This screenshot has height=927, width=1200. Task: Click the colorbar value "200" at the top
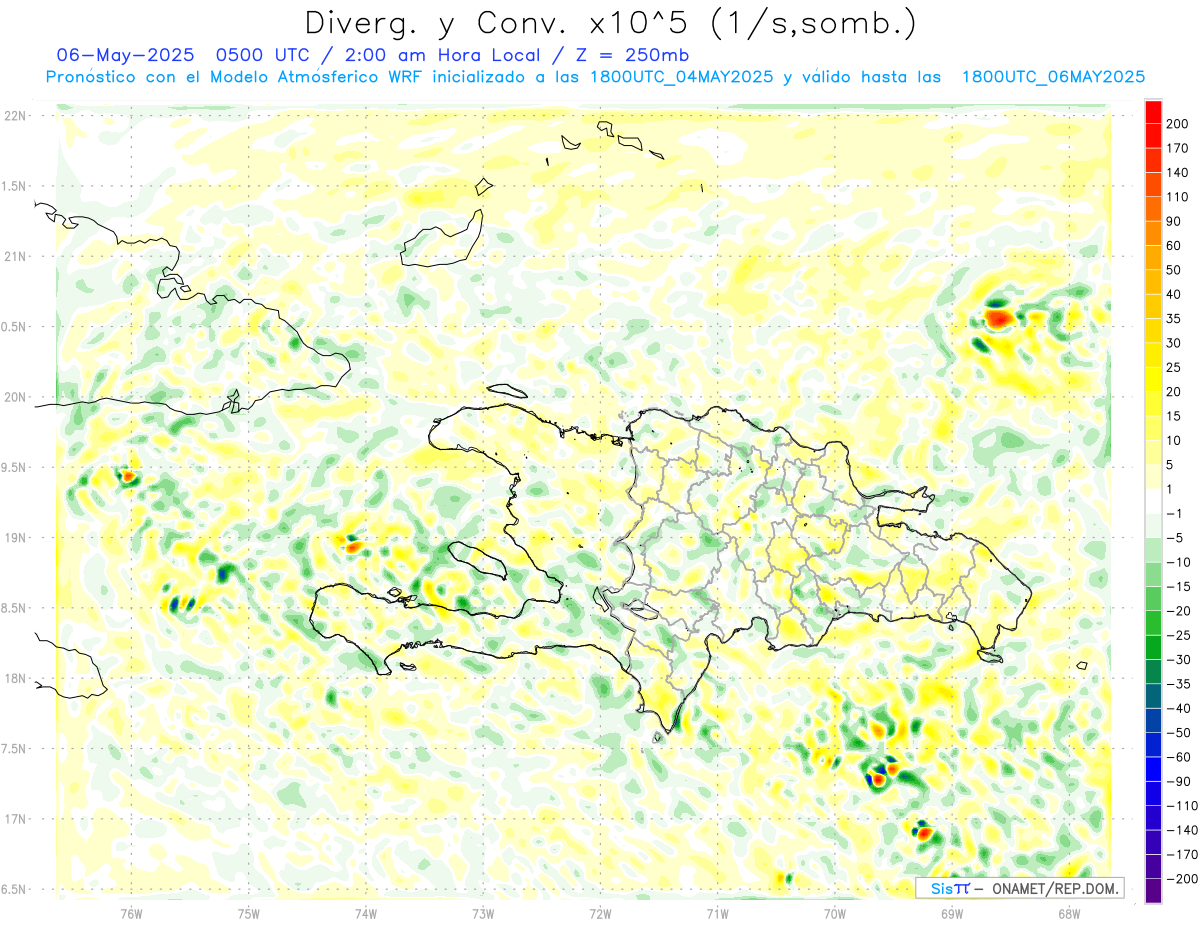click(1179, 124)
